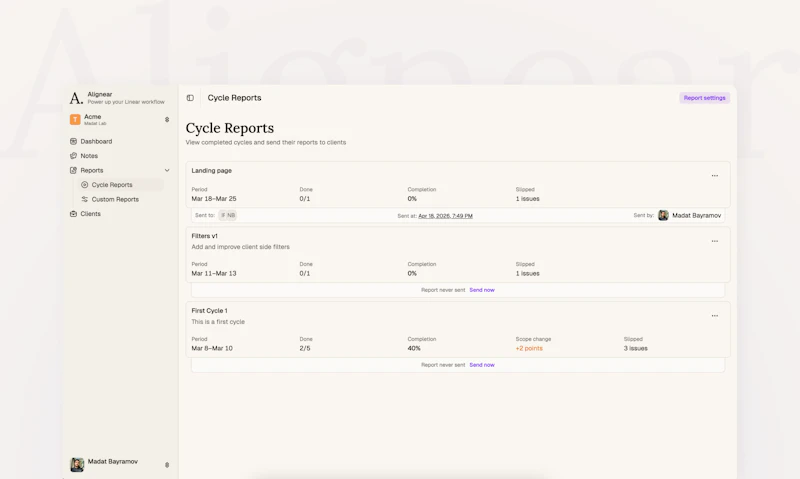This screenshot has height=479, width=800.
Task: Open Notes in the sidebar
Action: 89,156
